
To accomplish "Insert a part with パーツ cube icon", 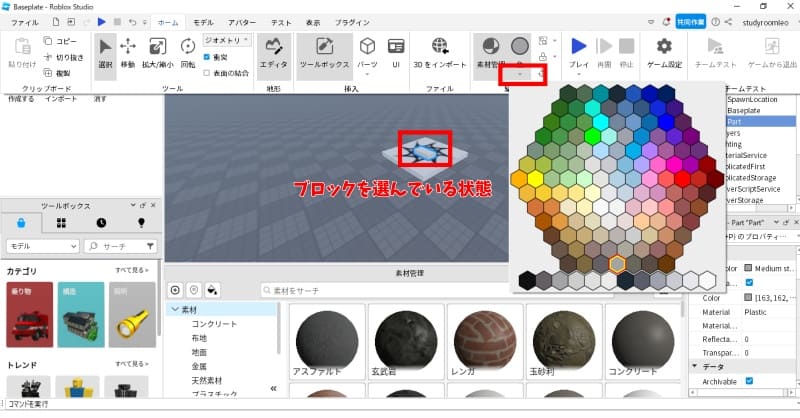I will click(x=367, y=46).
